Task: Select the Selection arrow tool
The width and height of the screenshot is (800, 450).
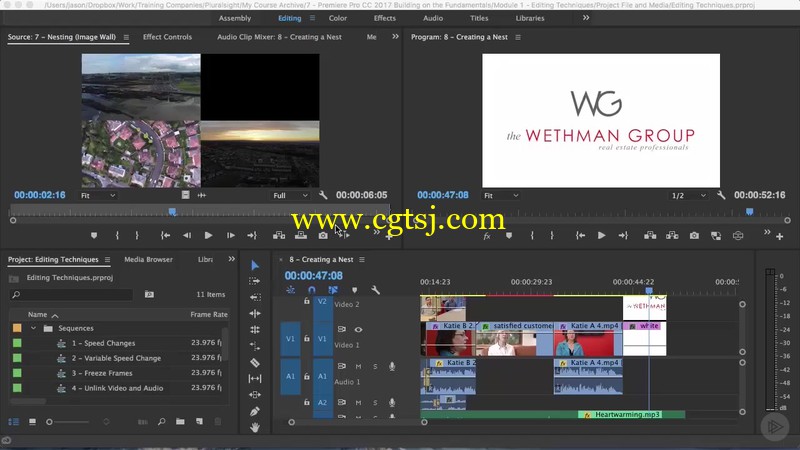Action: tap(255, 265)
